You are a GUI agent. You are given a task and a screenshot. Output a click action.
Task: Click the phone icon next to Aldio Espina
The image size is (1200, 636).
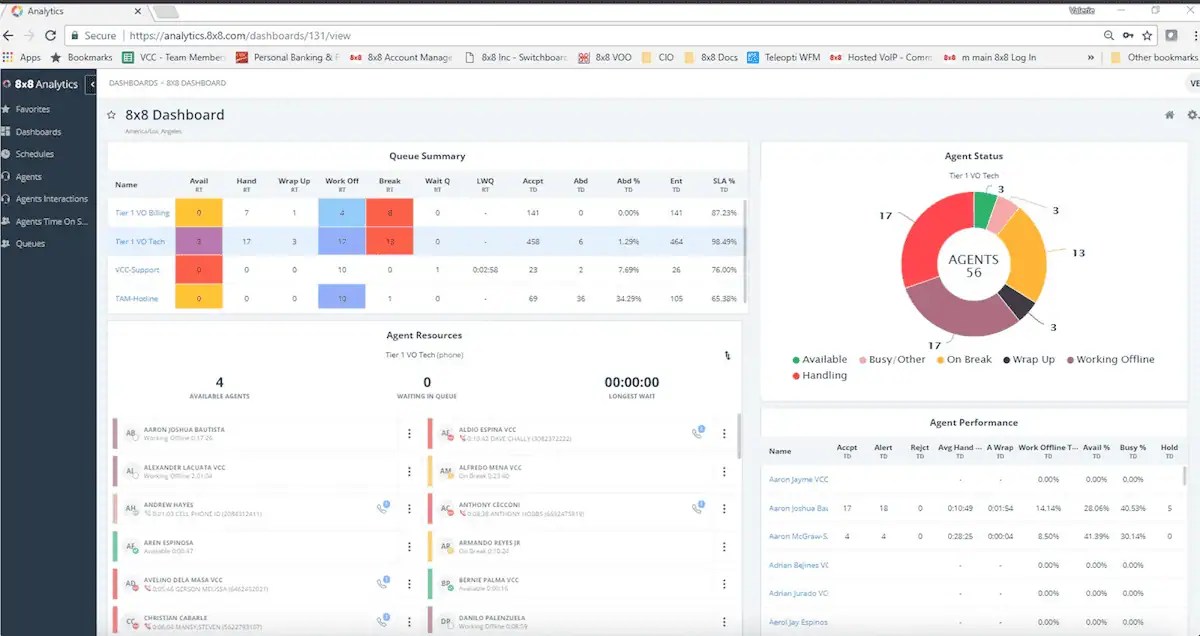click(x=698, y=433)
